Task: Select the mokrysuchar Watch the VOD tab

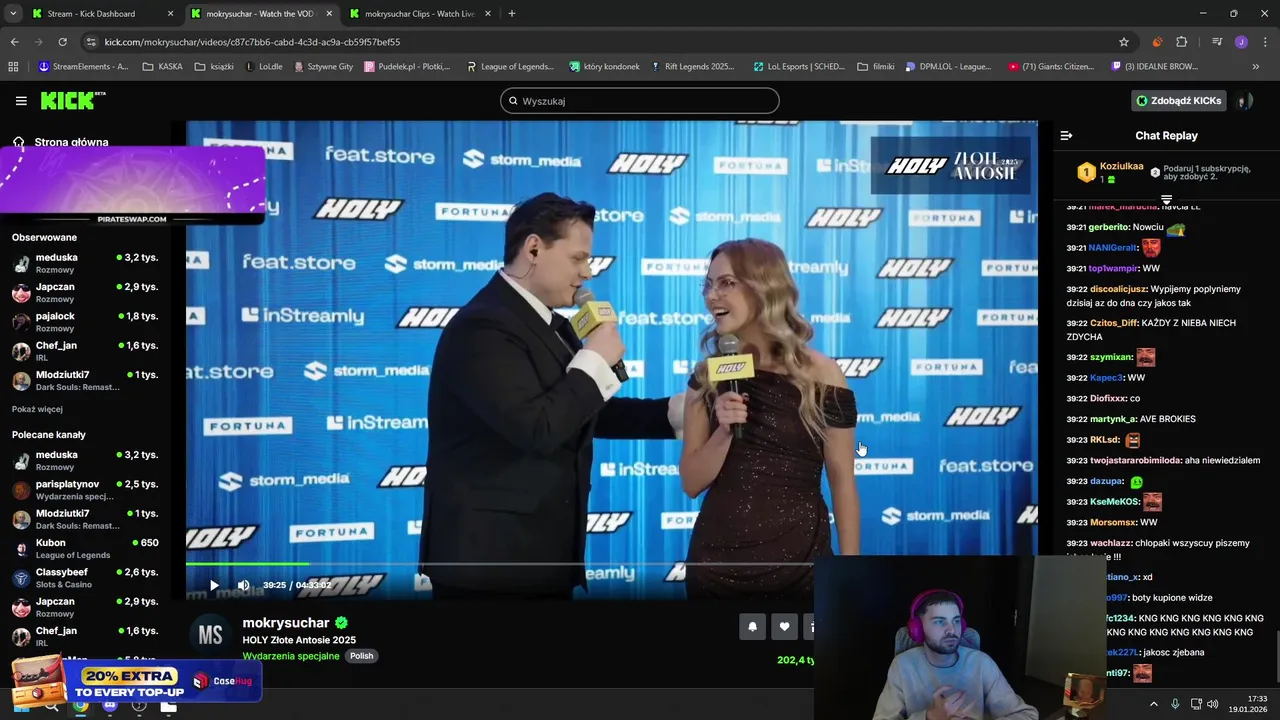Action: click(x=260, y=14)
